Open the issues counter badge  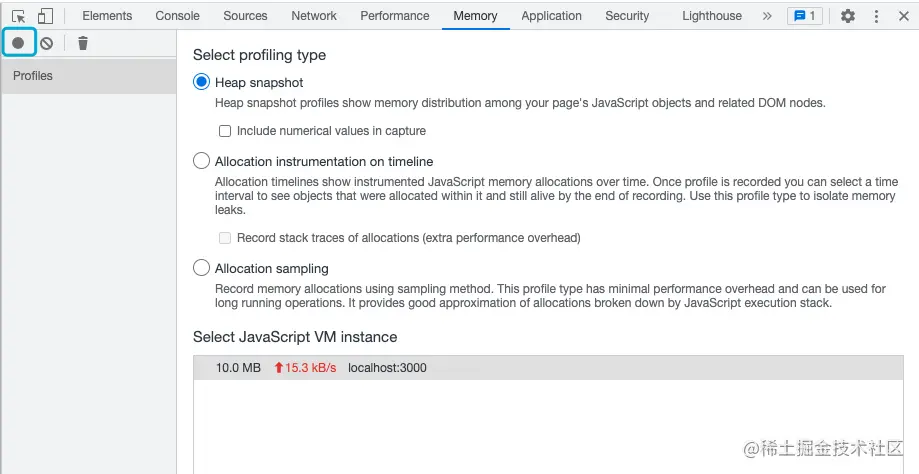[804, 16]
